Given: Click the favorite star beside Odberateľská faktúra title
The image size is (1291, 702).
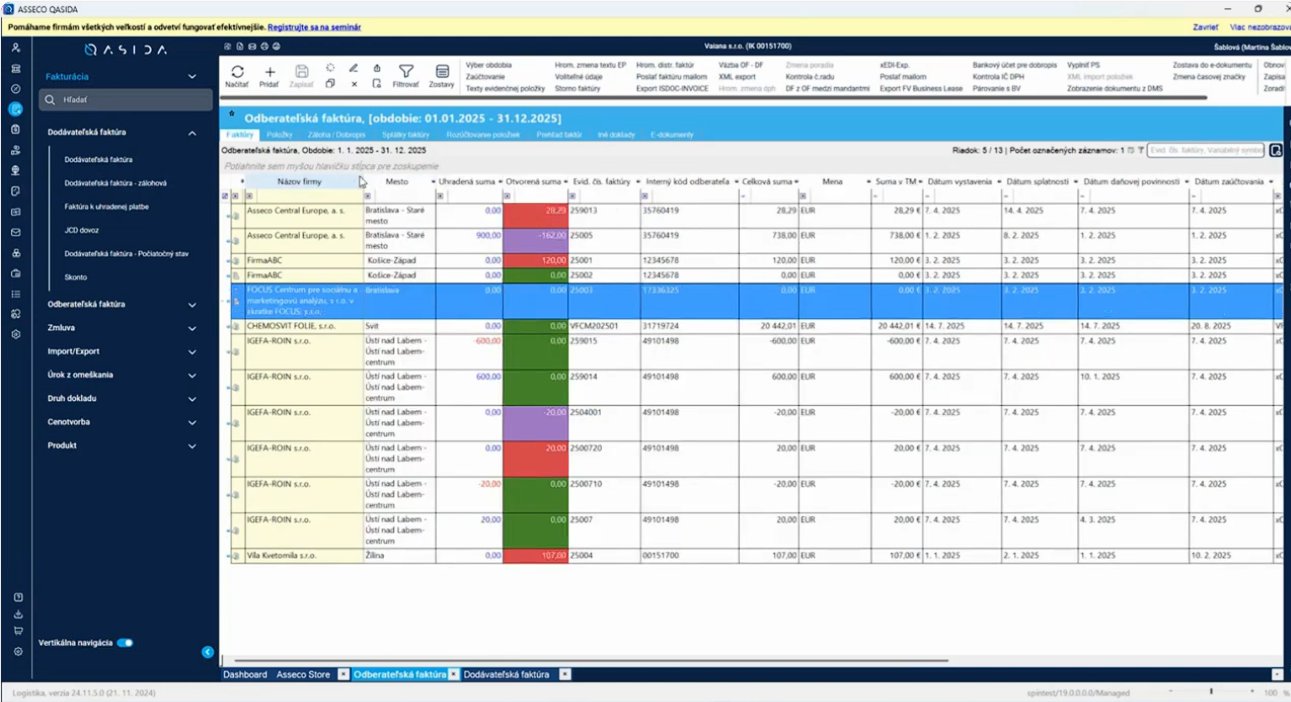Looking at the screenshot, I should (231, 115).
